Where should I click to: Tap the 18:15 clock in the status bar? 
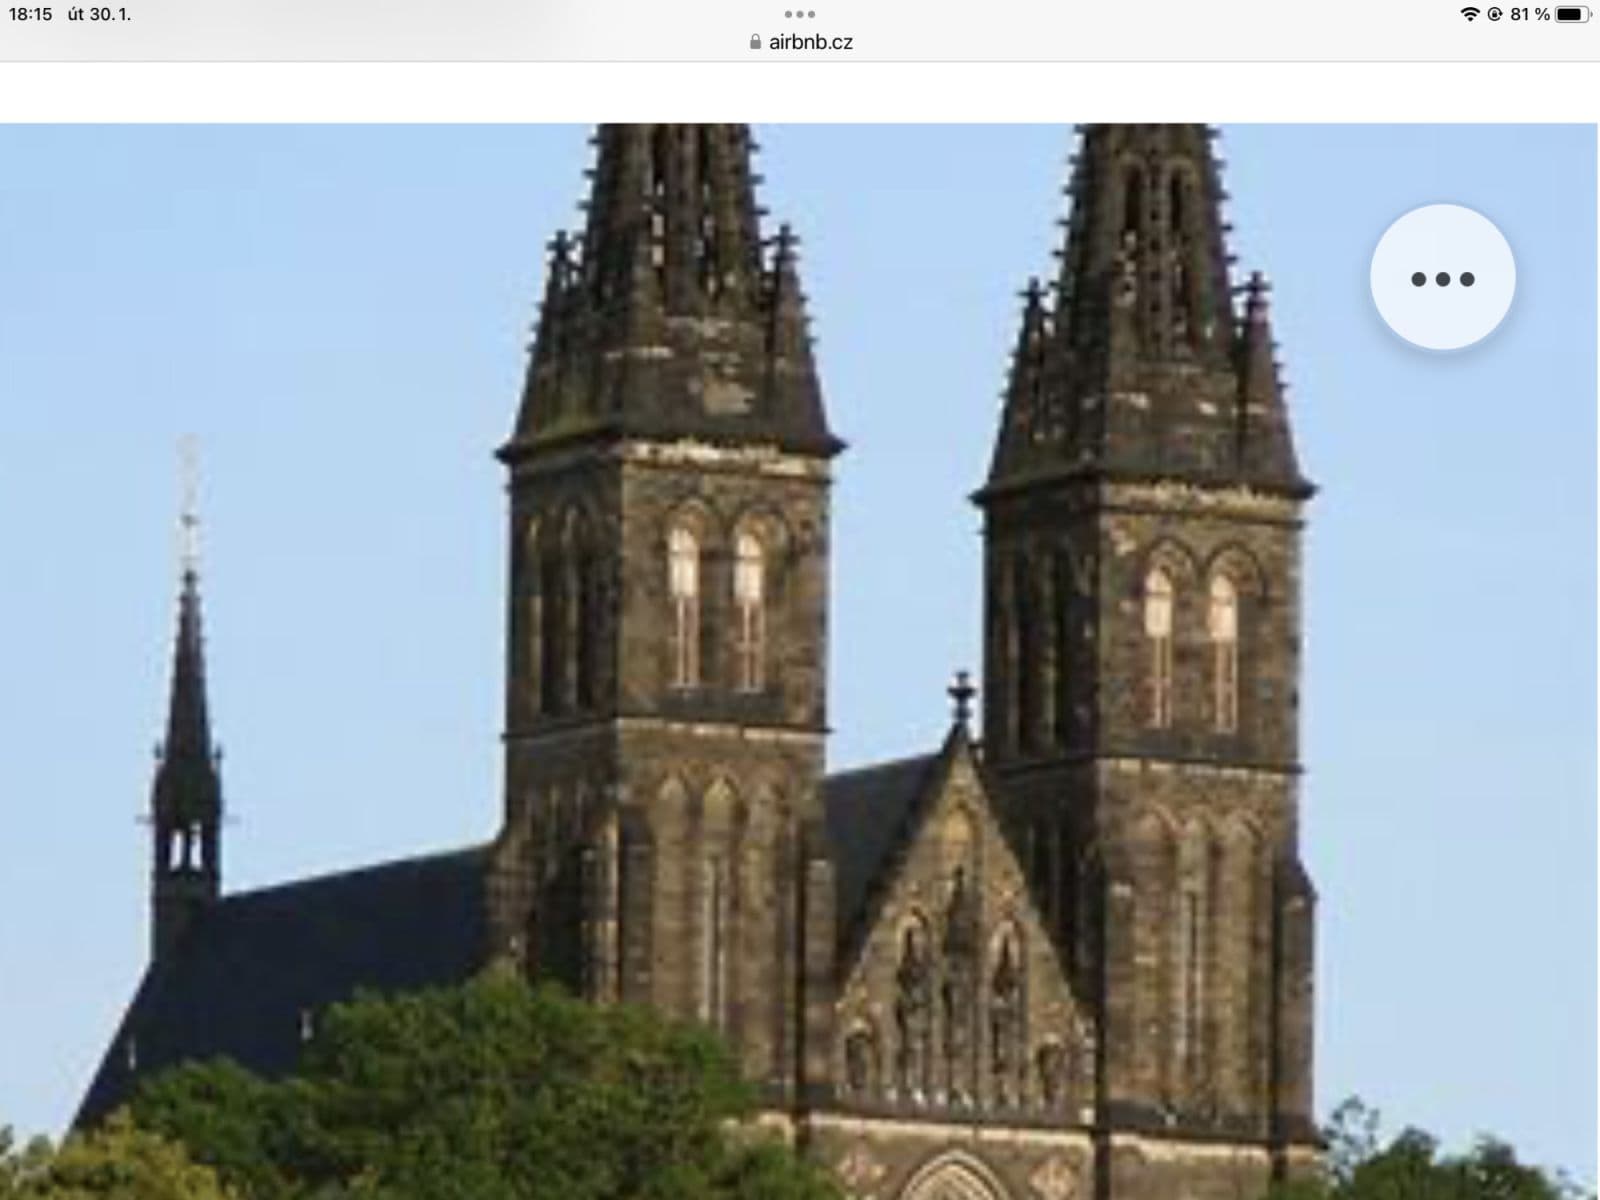click(x=30, y=14)
